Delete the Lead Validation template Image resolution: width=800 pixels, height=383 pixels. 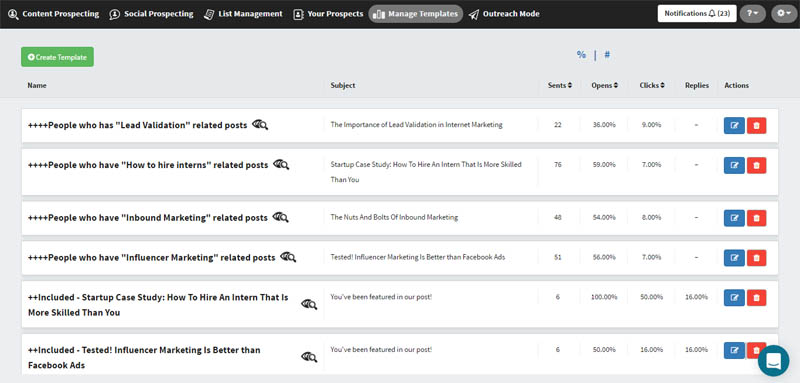(757, 125)
